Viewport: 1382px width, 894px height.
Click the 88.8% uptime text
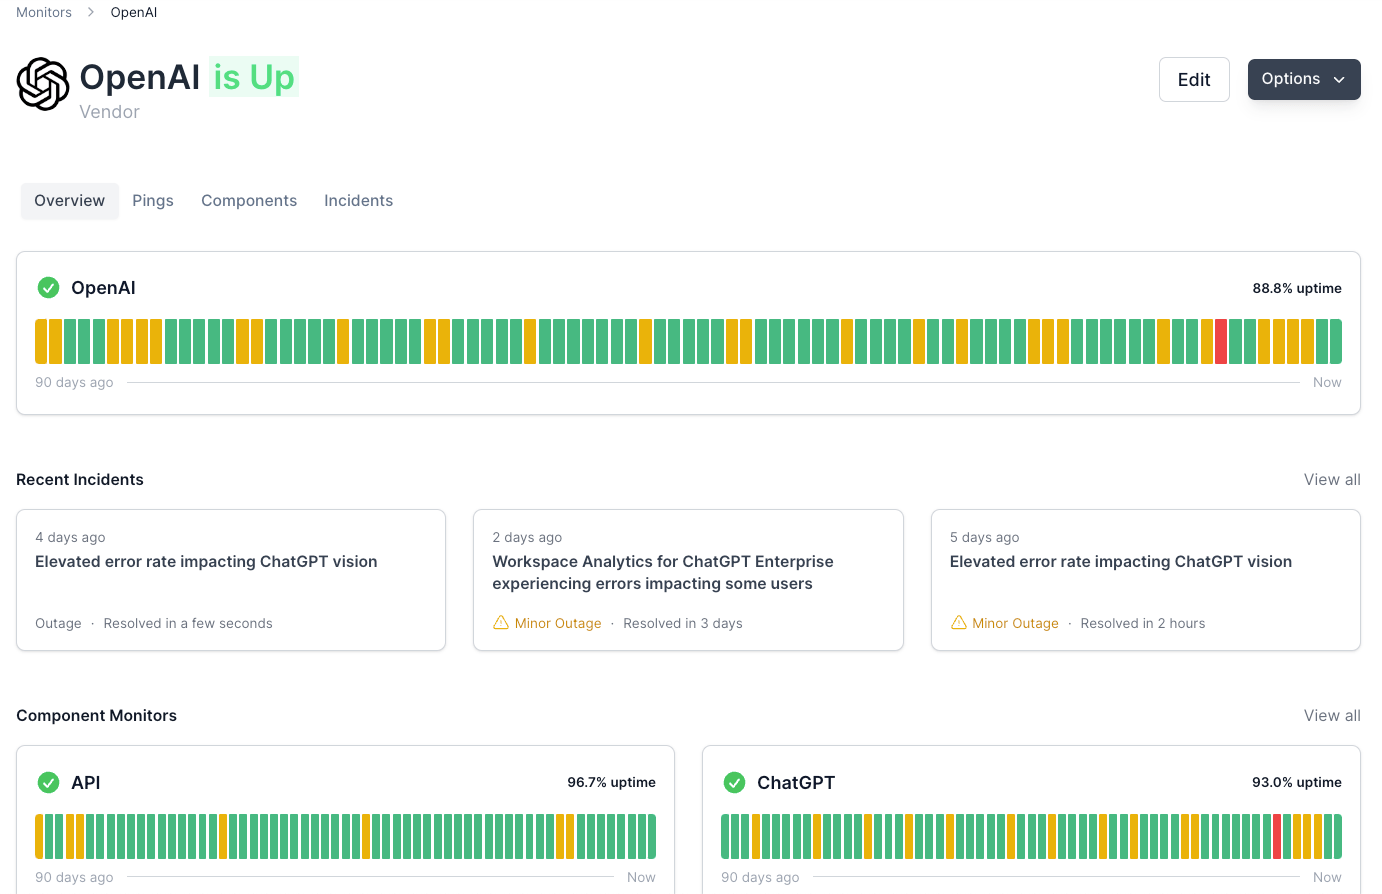(1297, 288)
